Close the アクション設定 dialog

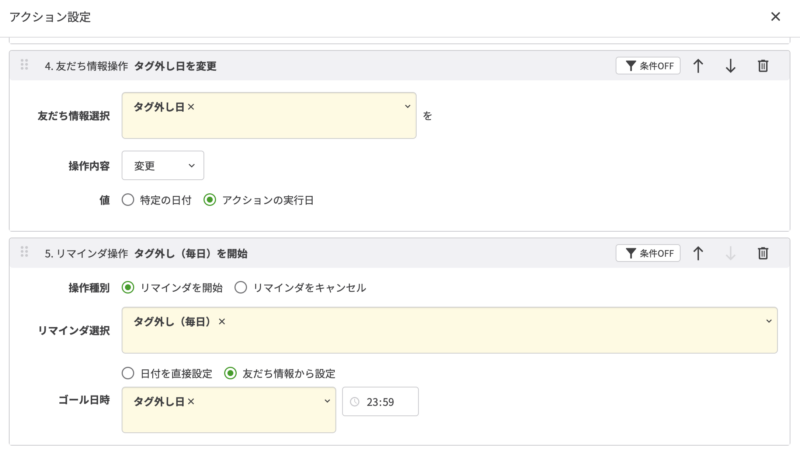[776, 17]
